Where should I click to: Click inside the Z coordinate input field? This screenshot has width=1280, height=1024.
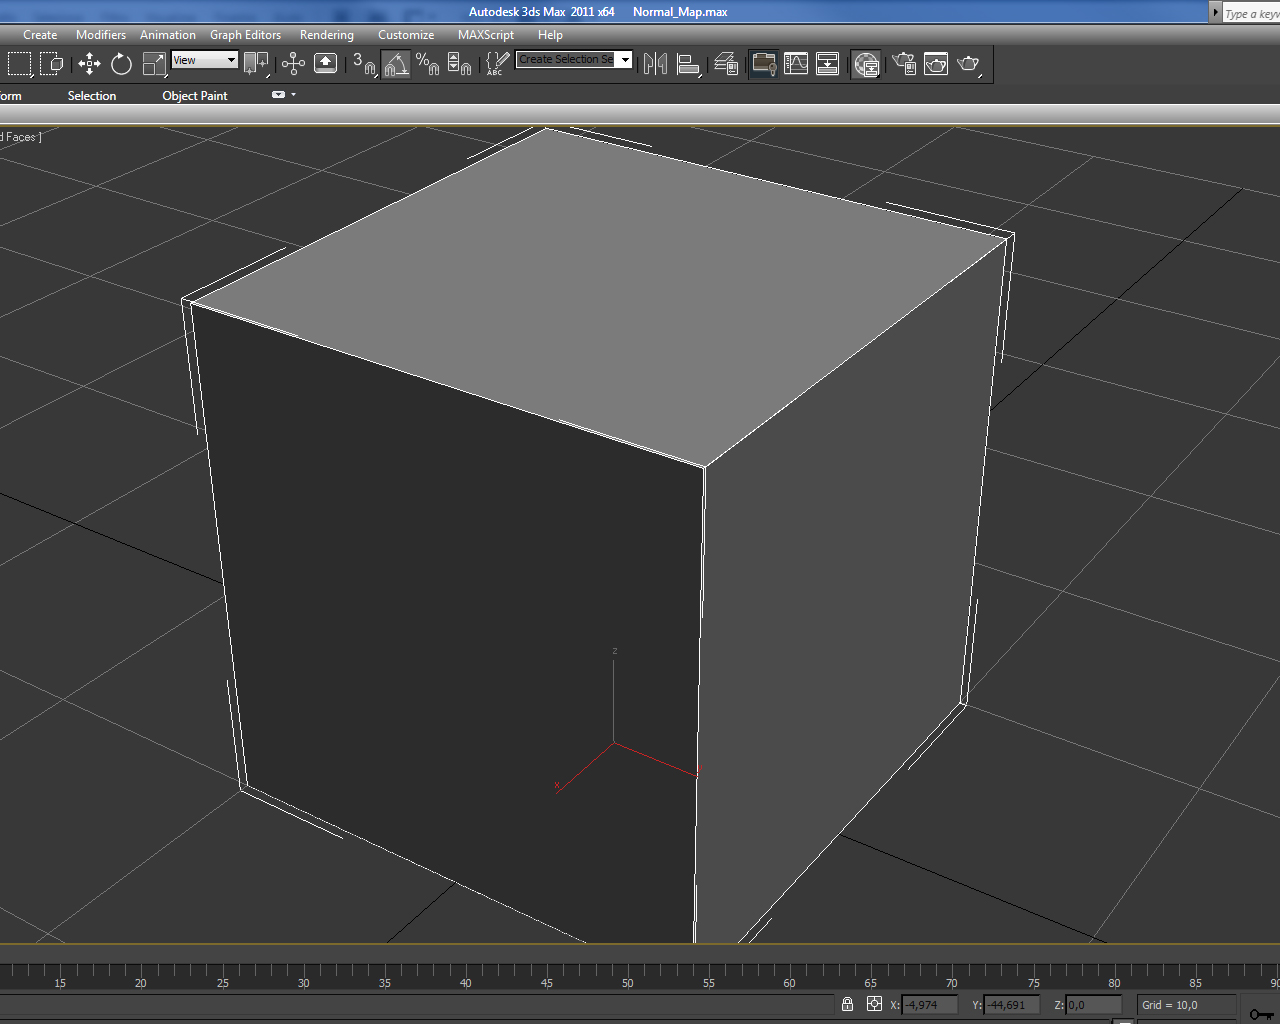point(1095,1006)
